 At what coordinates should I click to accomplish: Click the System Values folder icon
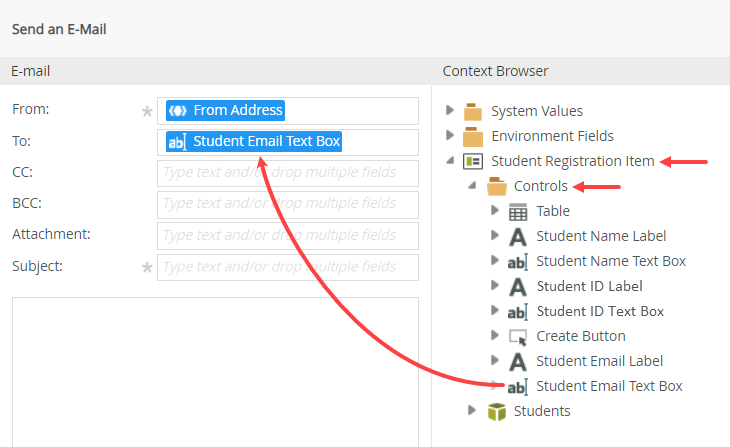[x=473, y=111]
